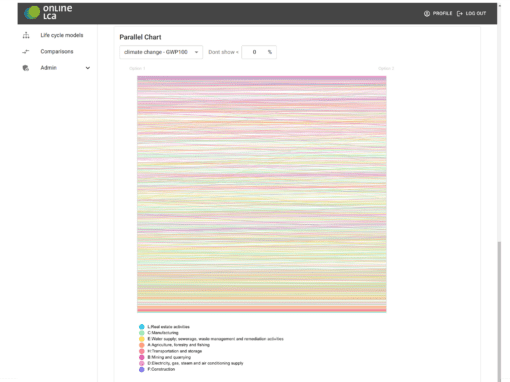Click the dropdown arrow of impact category selector
Image resolution: width=510 pixels, height=382 pixels.
tap(196, 52)
